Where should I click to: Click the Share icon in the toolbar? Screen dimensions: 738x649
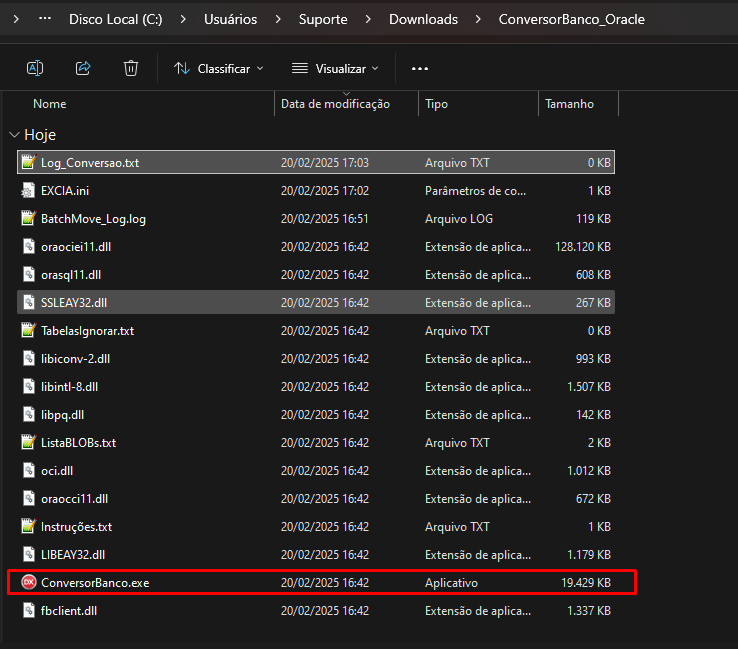tap(83, 68)
